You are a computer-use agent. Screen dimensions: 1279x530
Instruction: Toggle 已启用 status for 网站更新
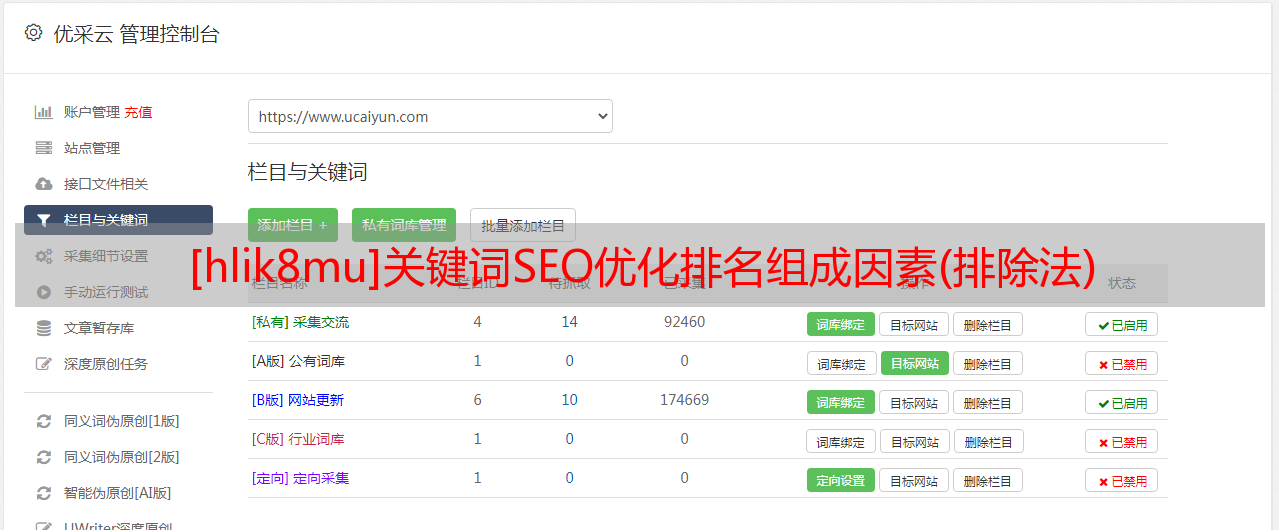pos(1121,402)
